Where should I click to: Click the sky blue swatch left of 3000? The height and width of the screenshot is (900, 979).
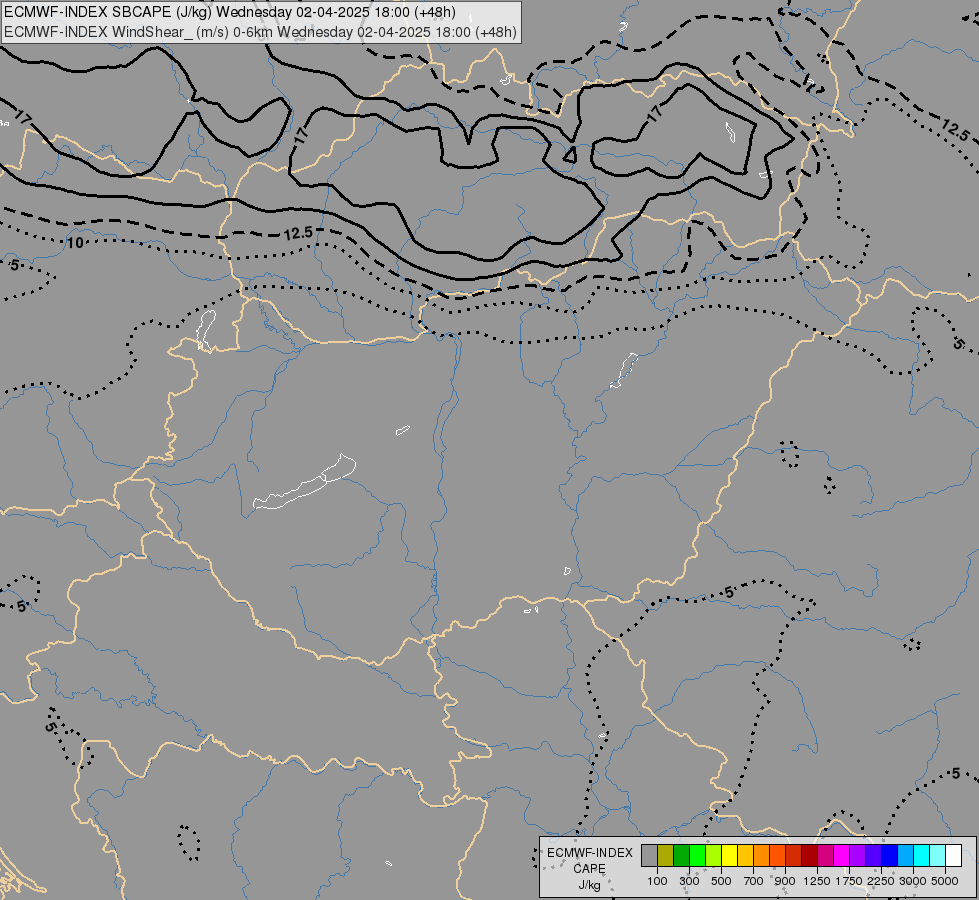905,855
